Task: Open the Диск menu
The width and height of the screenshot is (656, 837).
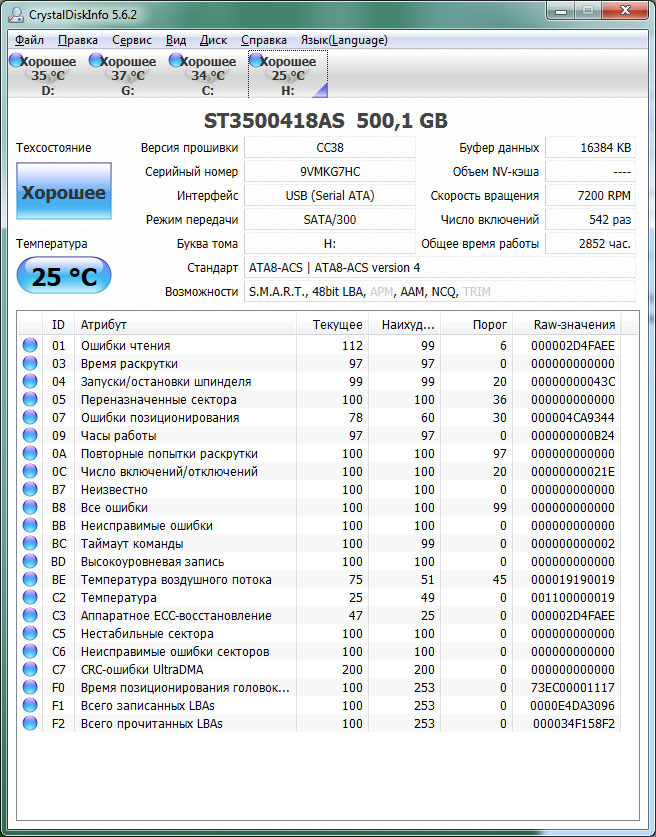Action: point(214,40)
